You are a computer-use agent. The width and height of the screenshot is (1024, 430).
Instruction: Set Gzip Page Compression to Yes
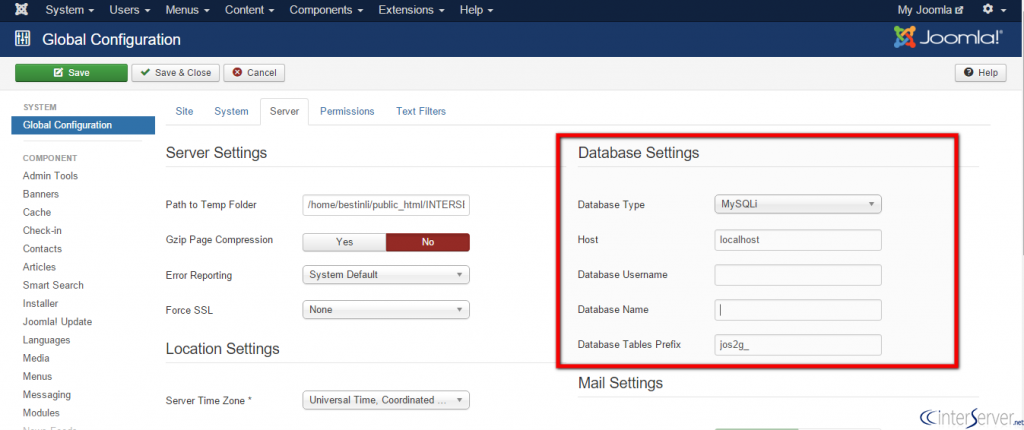pyautogui.click(x=344, y=242)
